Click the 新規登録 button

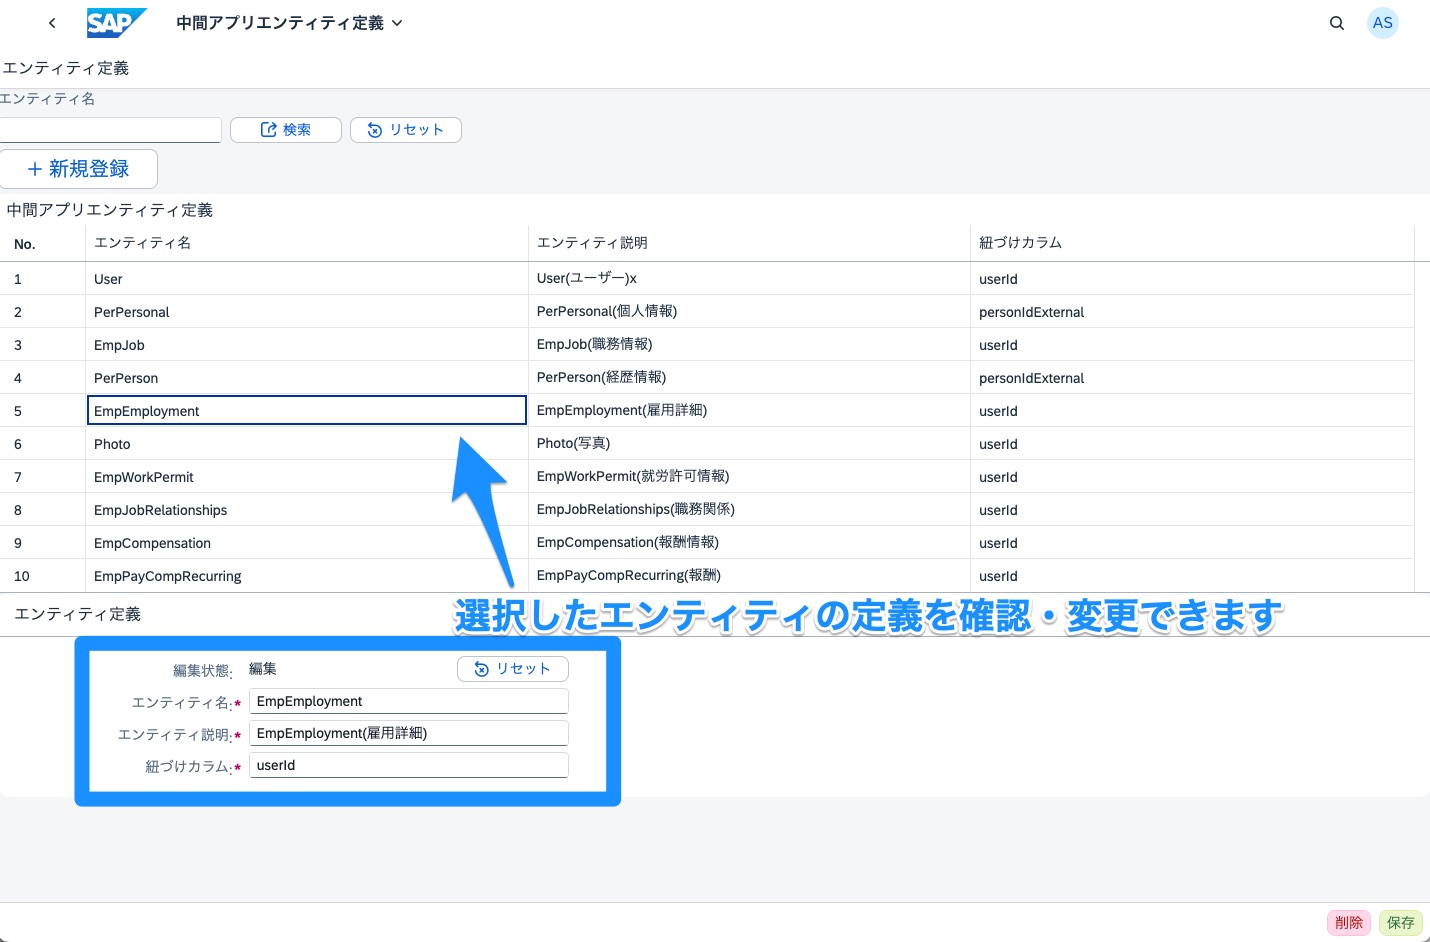[79, 169]
